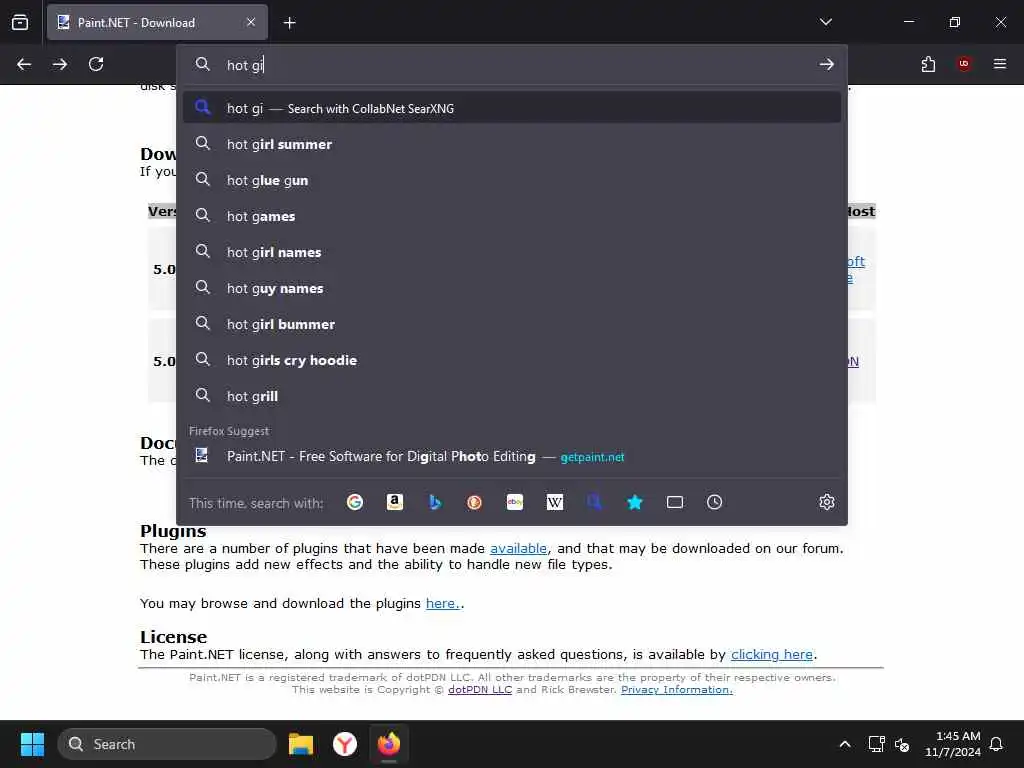The image size is (1024, 768).
Task: Search this time with Wikipedia icon
Action: coord(554,502)
